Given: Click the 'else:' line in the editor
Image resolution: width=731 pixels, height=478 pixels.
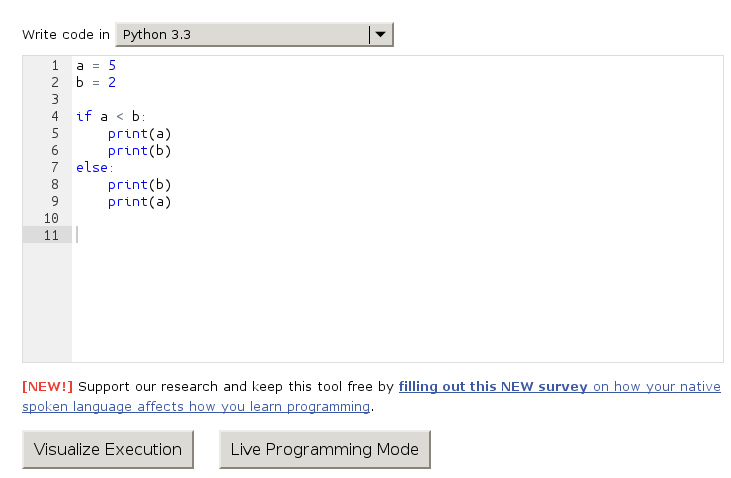Looking at the screenshot, I should 95,168.
